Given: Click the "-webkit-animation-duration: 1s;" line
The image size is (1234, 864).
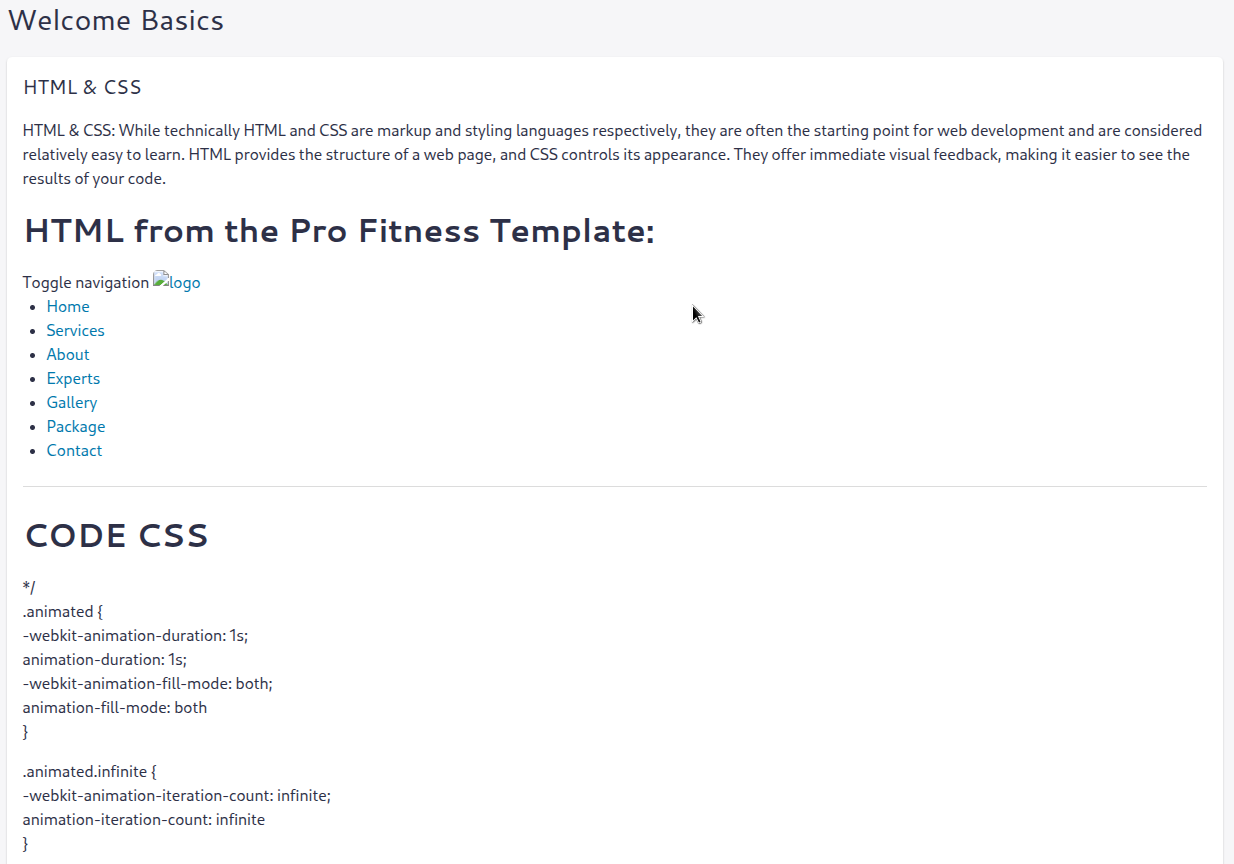Looking at the screenshot, I should click(135, 635).
